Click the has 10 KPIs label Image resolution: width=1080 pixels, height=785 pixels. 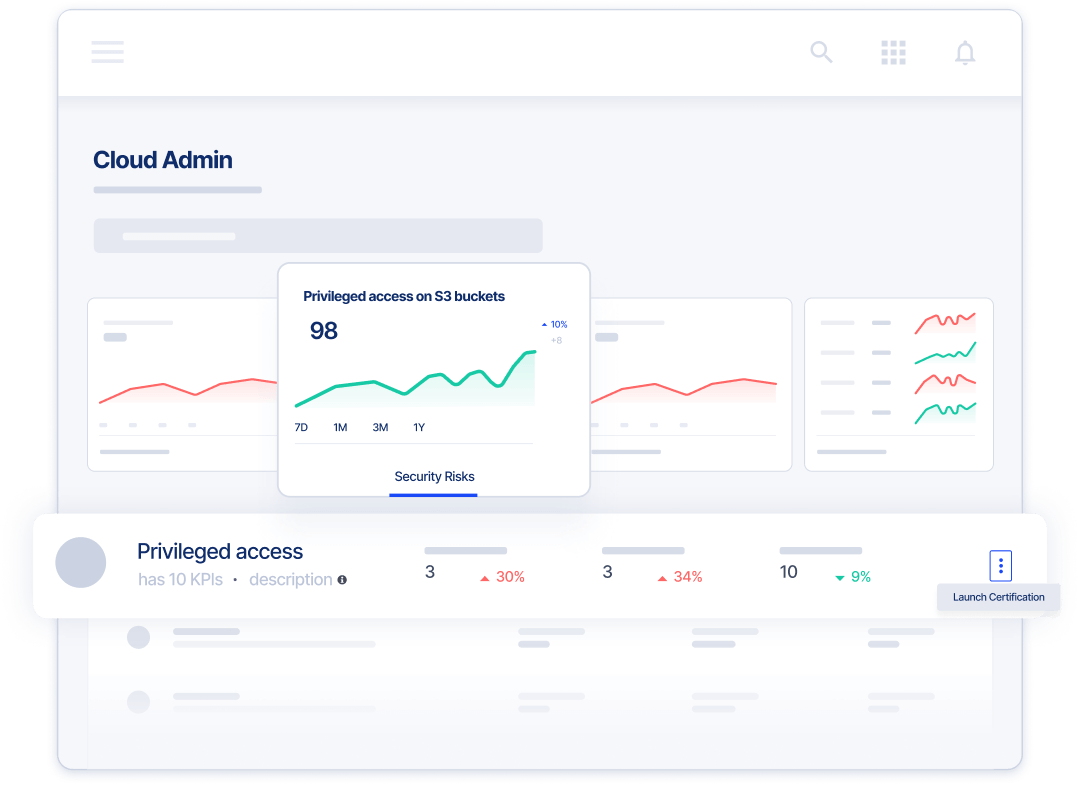(x=181, y=579)
